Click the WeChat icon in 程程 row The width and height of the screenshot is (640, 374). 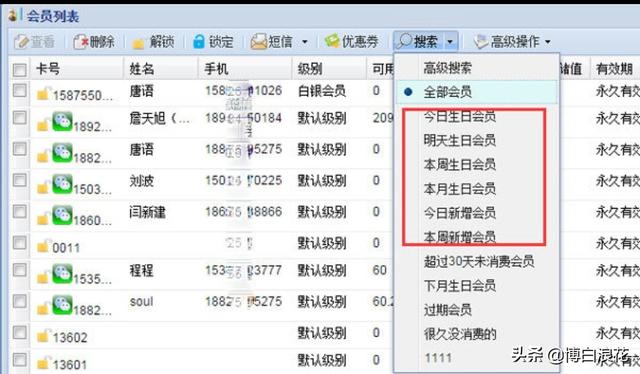[x=62, y=274]
